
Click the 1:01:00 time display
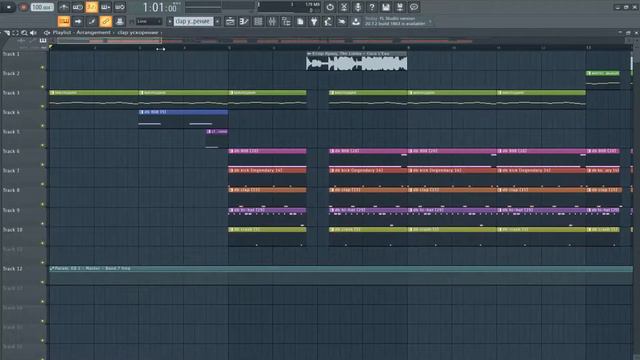tap(160, 7)
